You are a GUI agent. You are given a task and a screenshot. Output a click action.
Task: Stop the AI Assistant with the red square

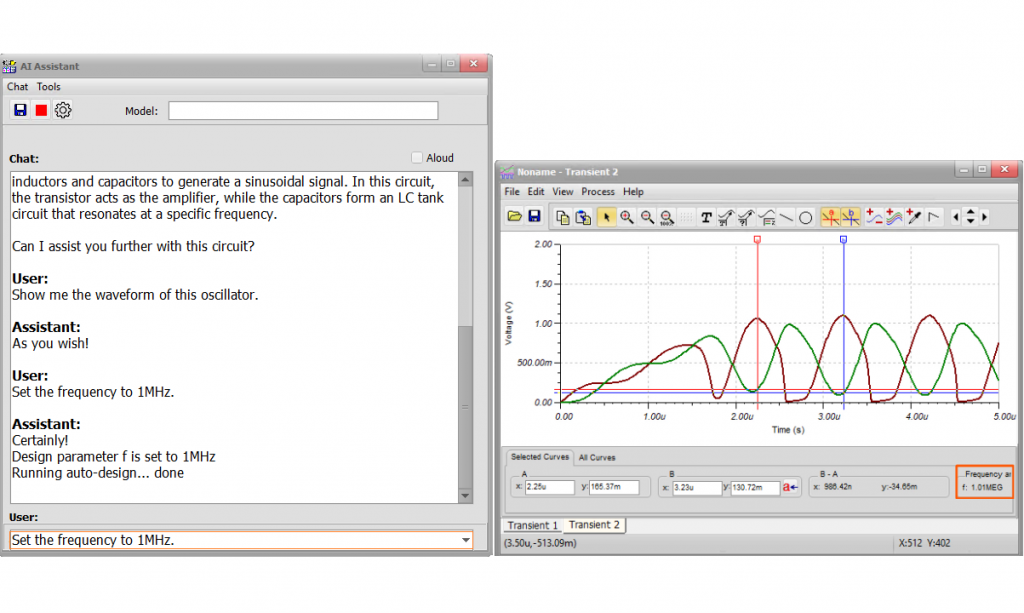[x=41, y=110]
